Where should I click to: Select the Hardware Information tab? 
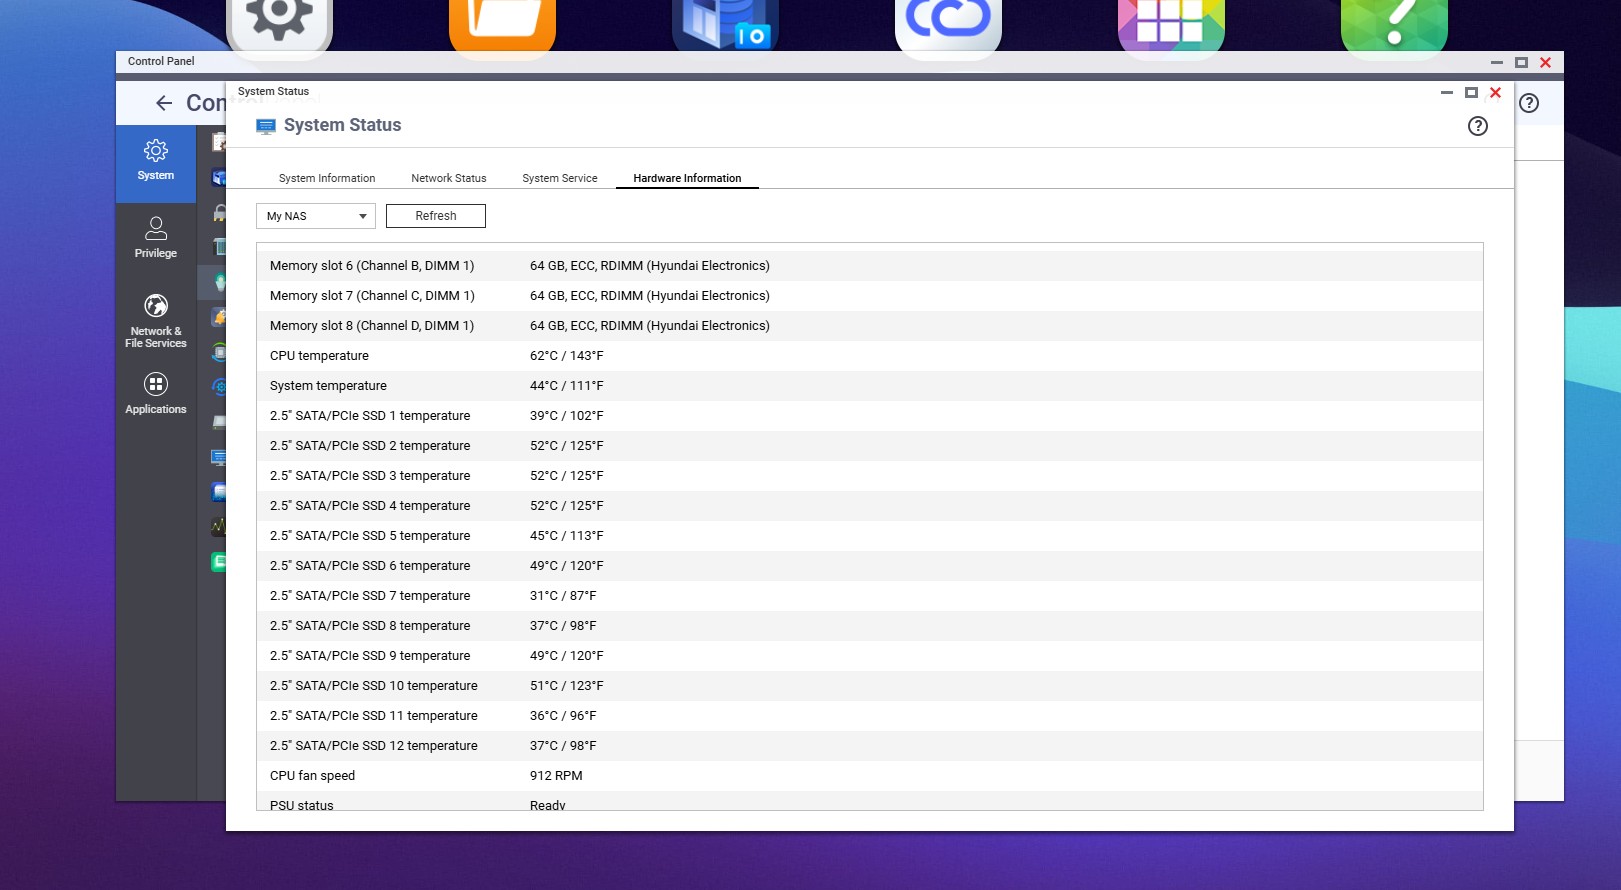pos(687,178)
